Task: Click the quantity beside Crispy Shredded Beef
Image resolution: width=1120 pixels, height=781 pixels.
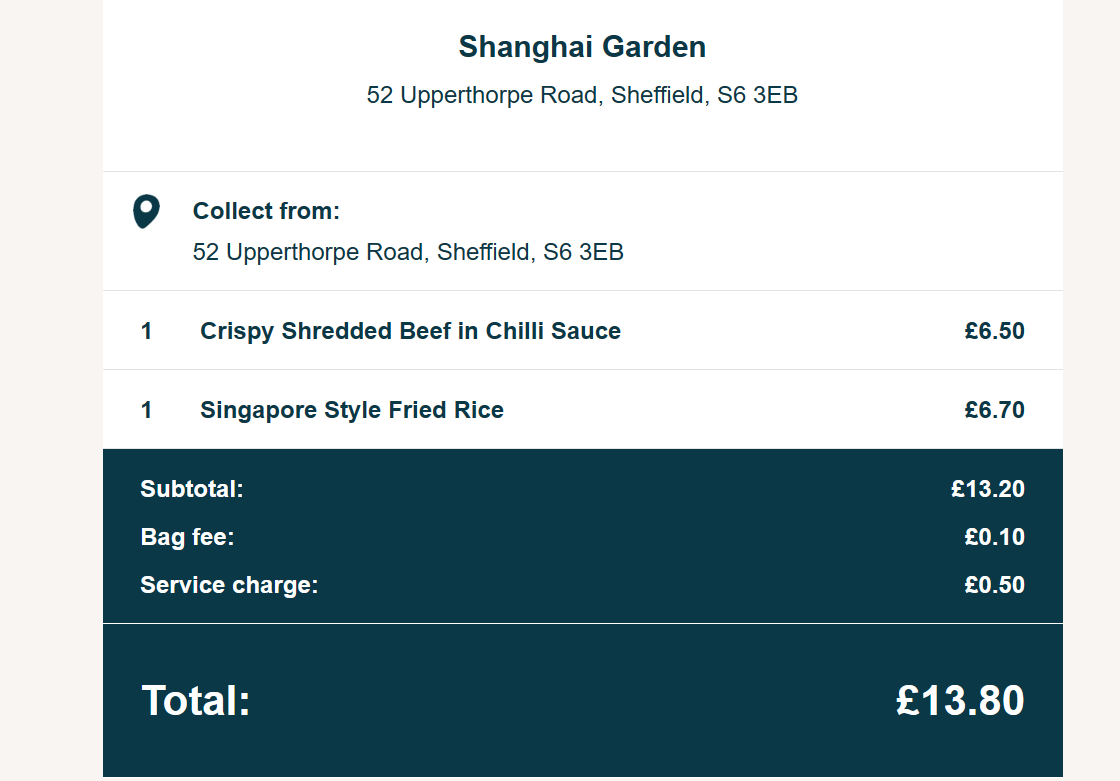Action: [x=147, y=331]
